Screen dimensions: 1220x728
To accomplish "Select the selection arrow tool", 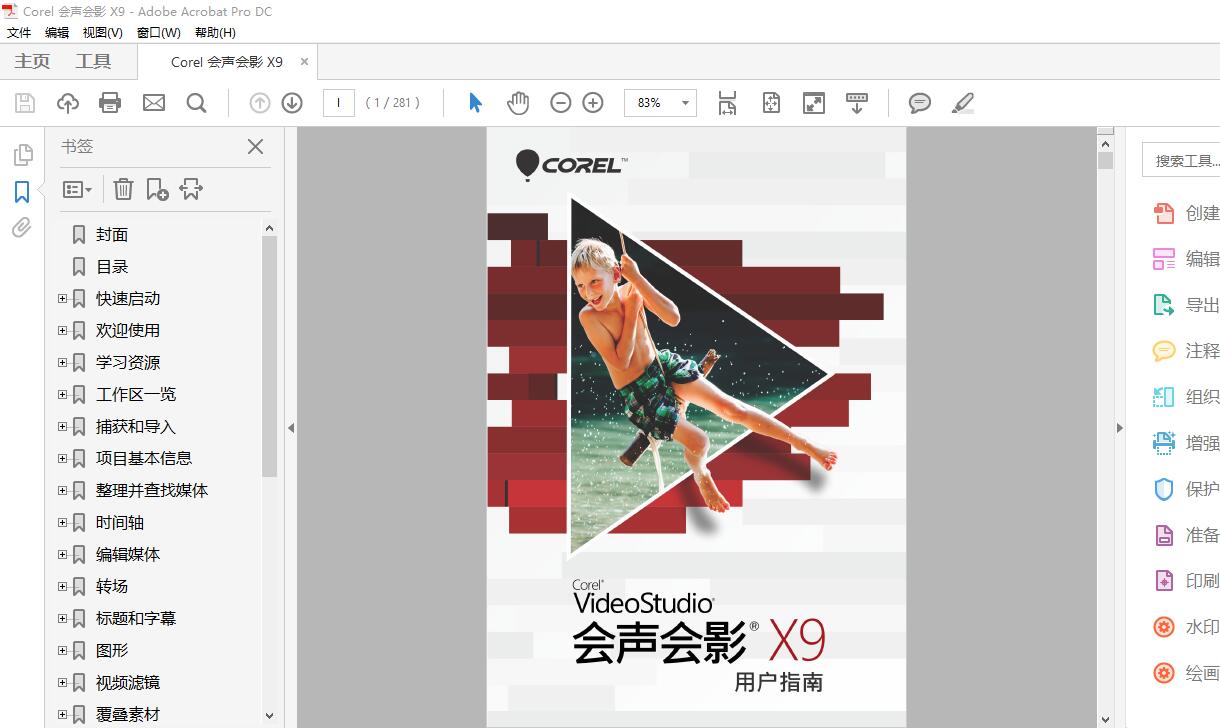I will tap(475, 102).
